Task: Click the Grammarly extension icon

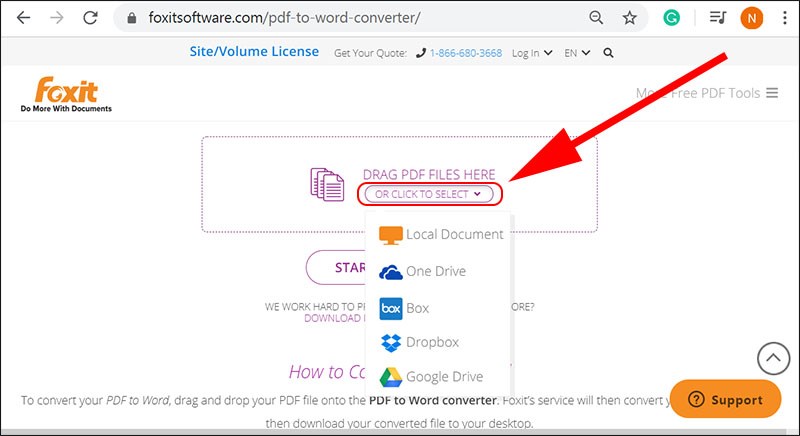Action: coord(671,18)
